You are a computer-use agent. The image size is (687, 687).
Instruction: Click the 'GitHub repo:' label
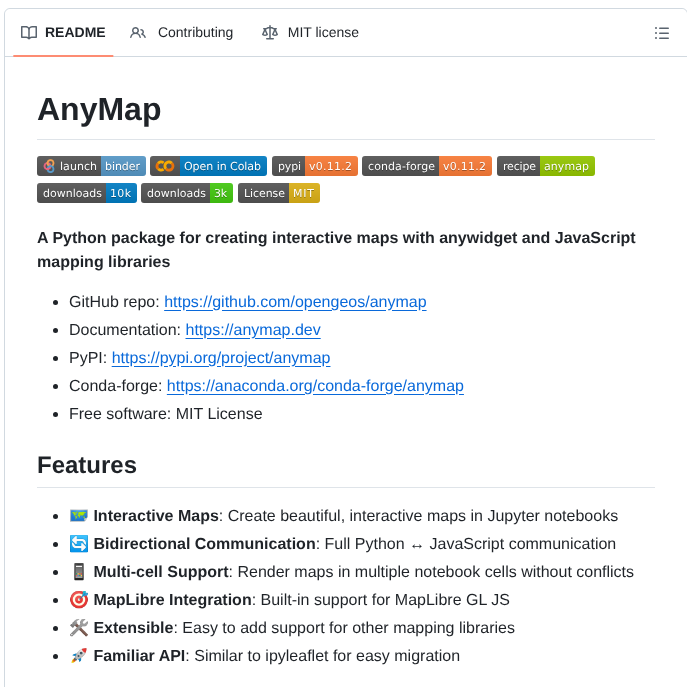click(x=114, y=302)
